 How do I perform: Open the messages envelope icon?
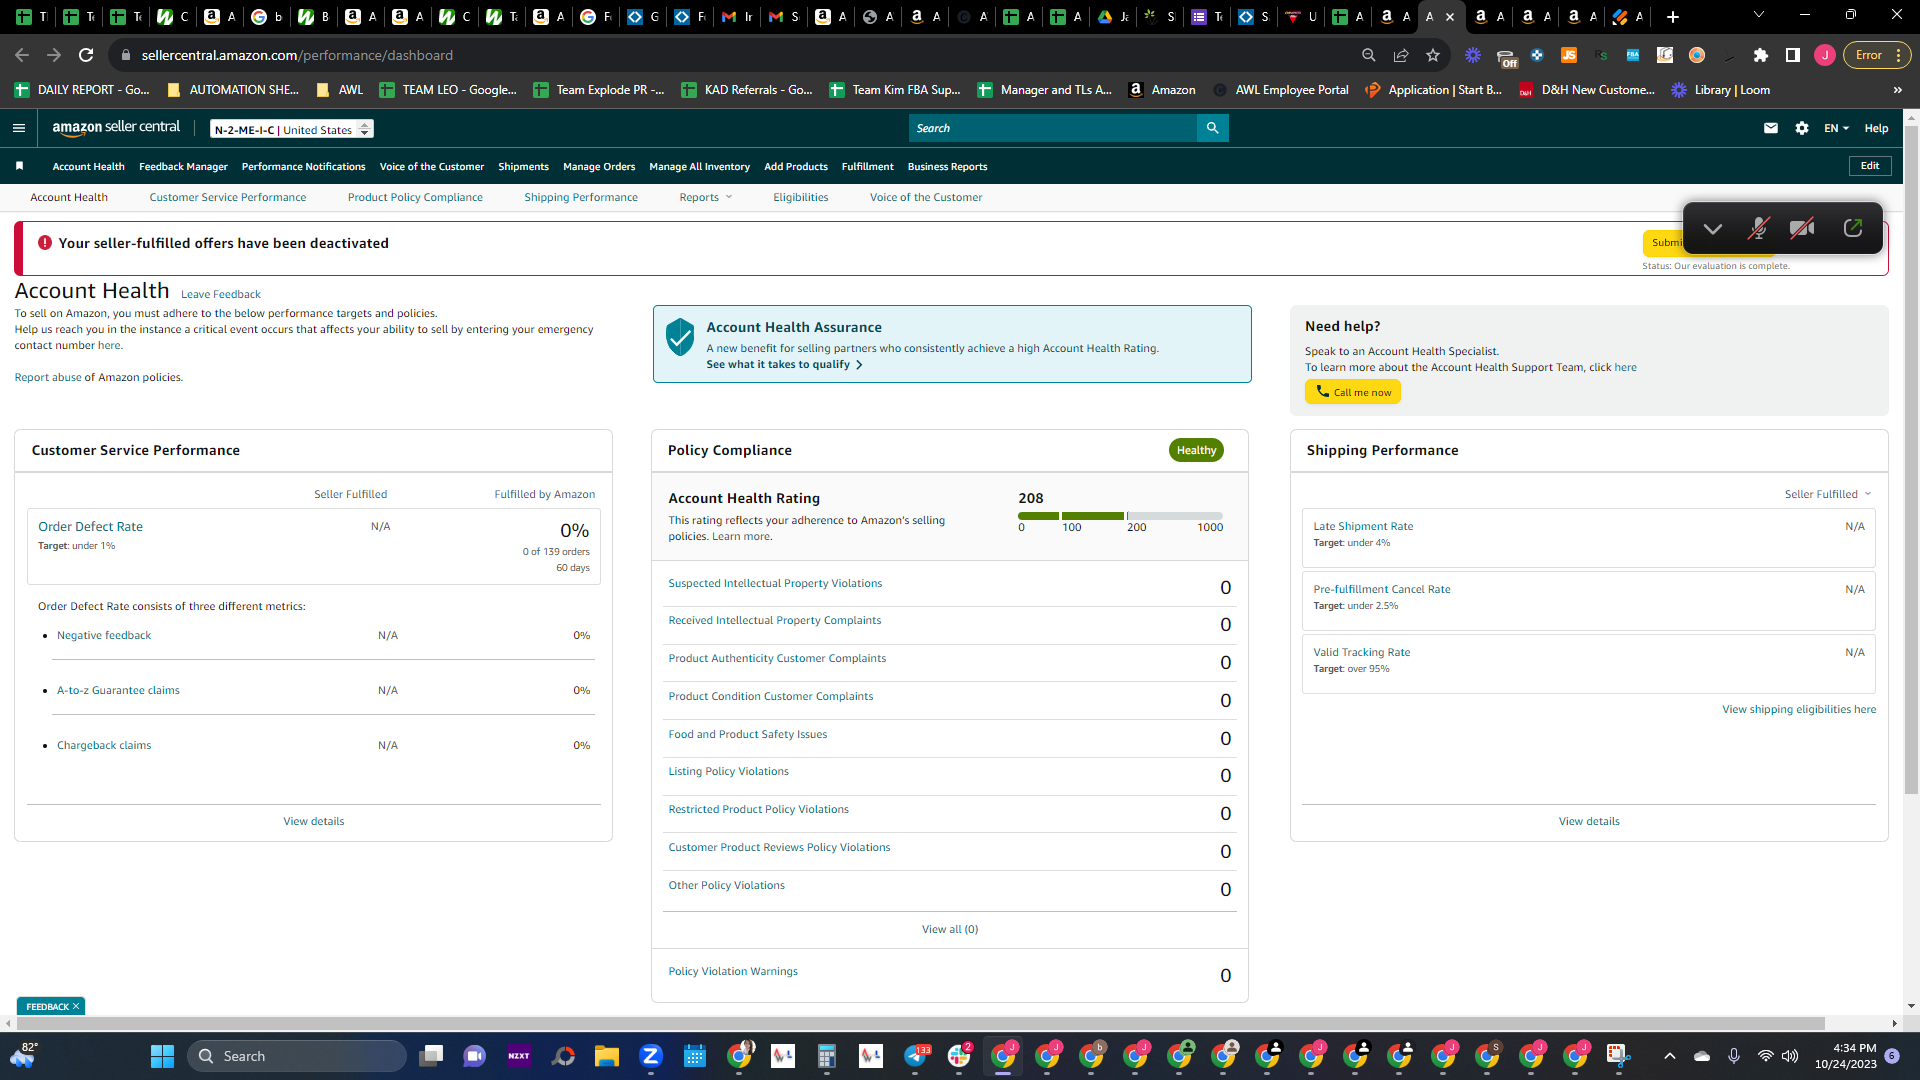click(1771, 128)
